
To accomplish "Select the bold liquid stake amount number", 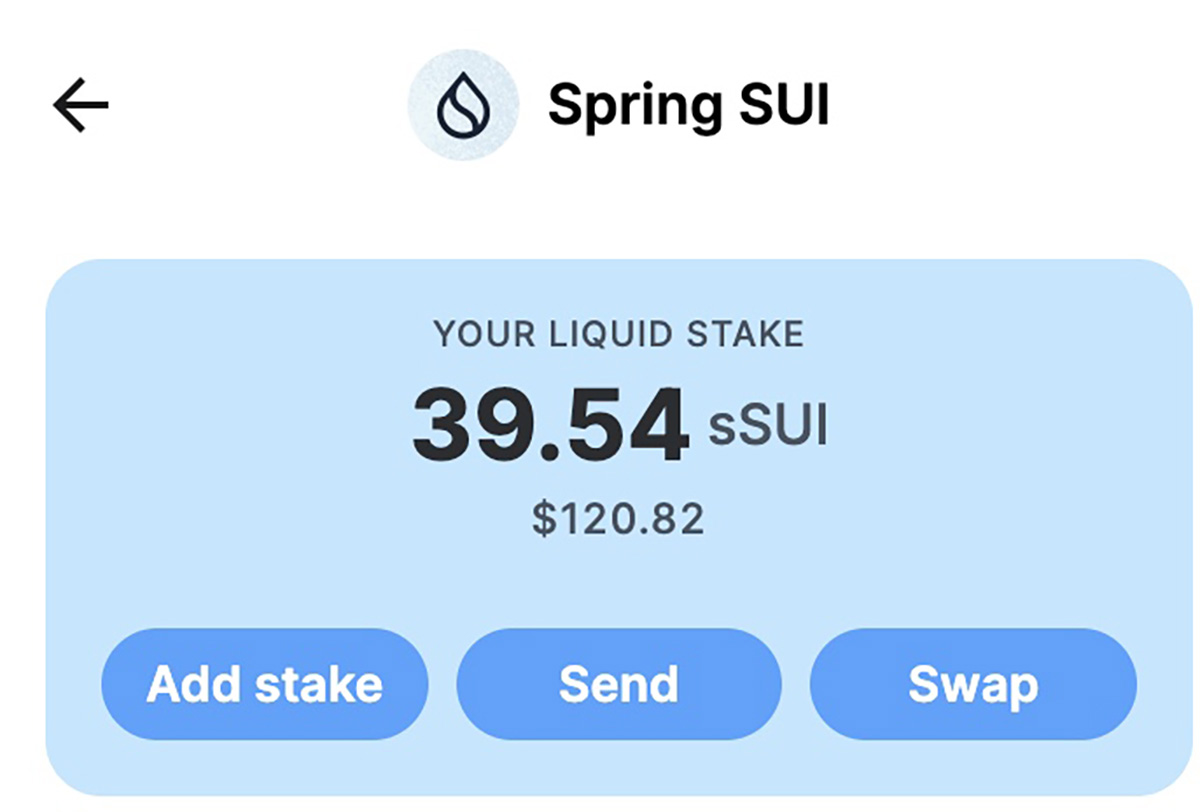I will pyautogui.click(x=551, y=427).
